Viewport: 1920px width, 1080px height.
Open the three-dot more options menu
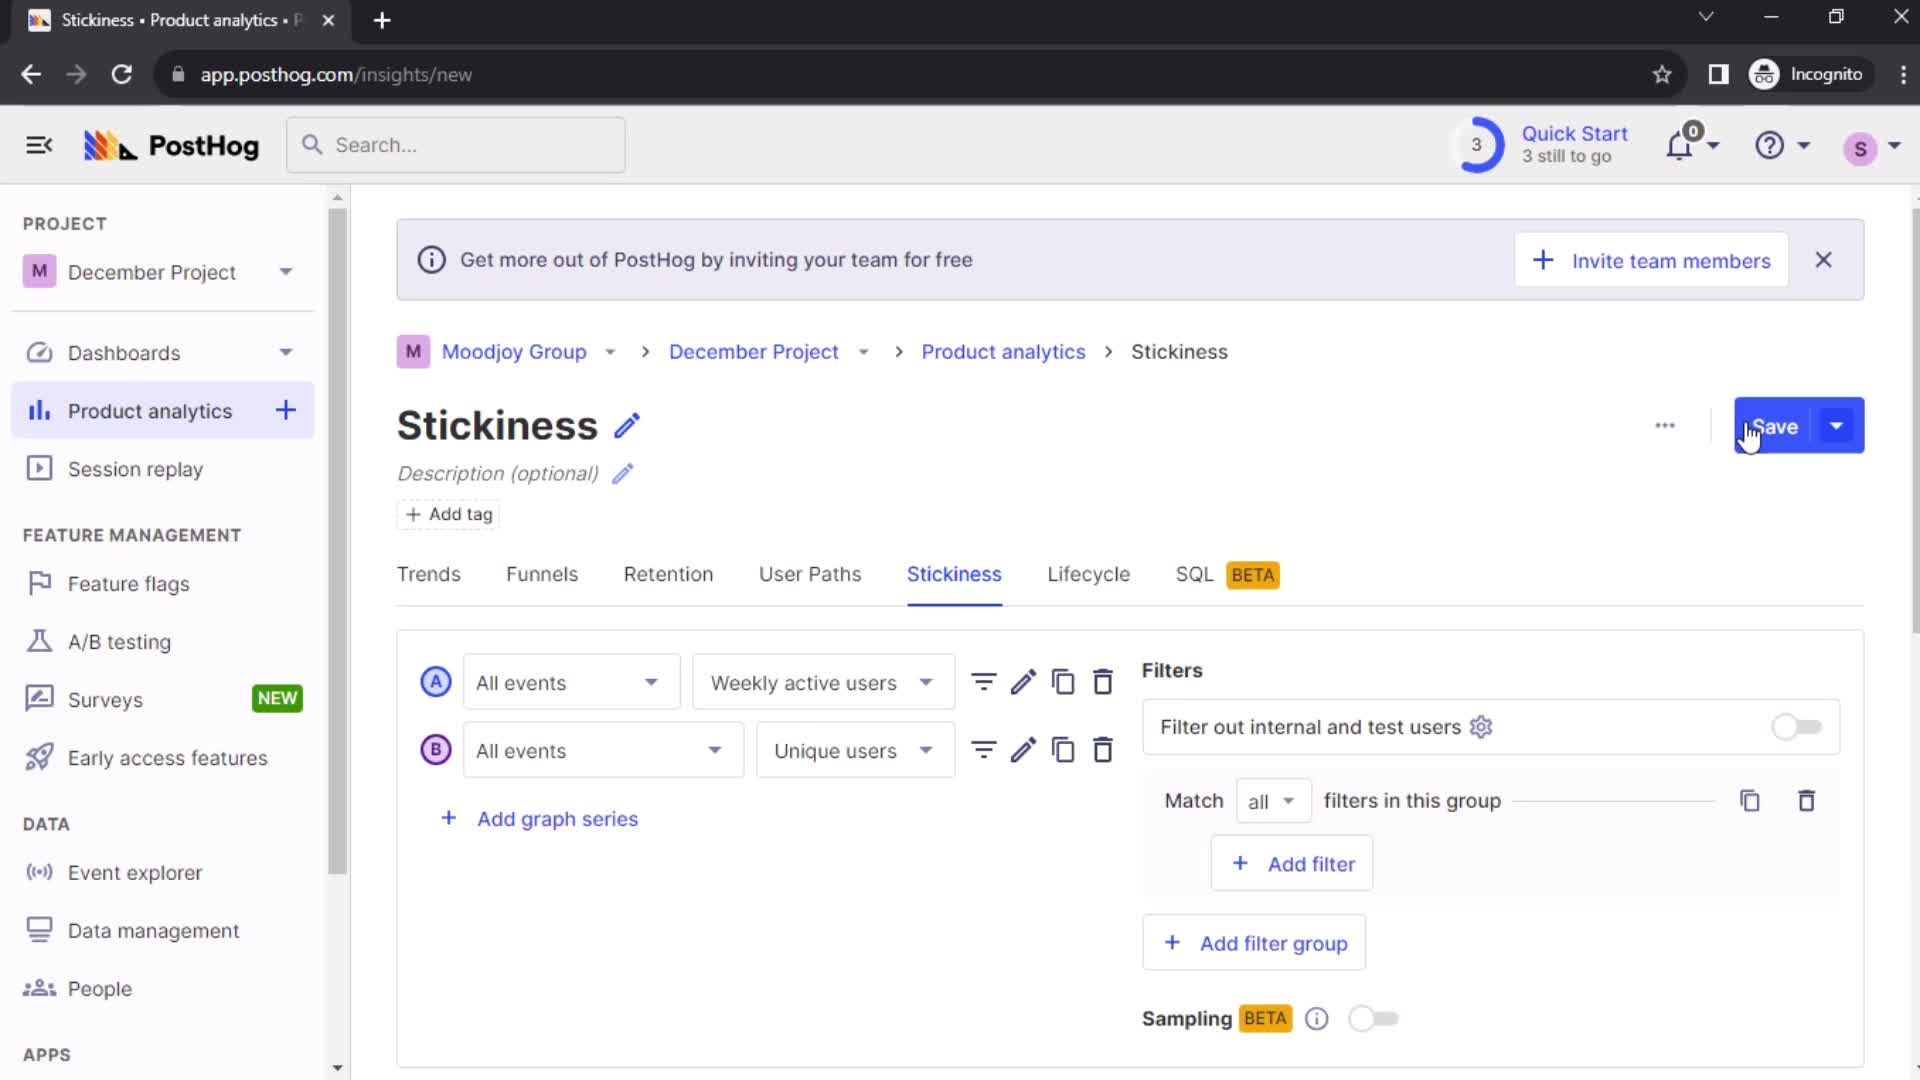(1665, 426)
